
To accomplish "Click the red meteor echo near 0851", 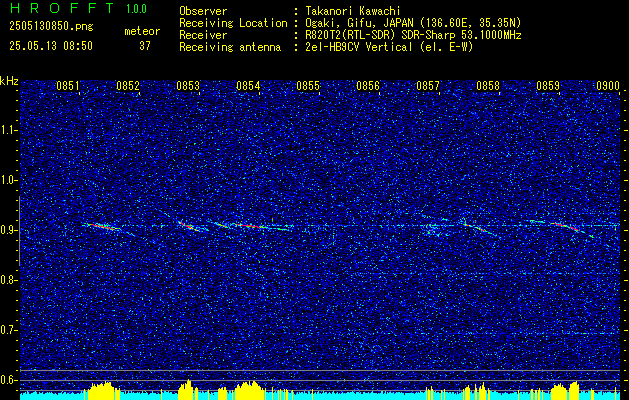I will point(102,227).
